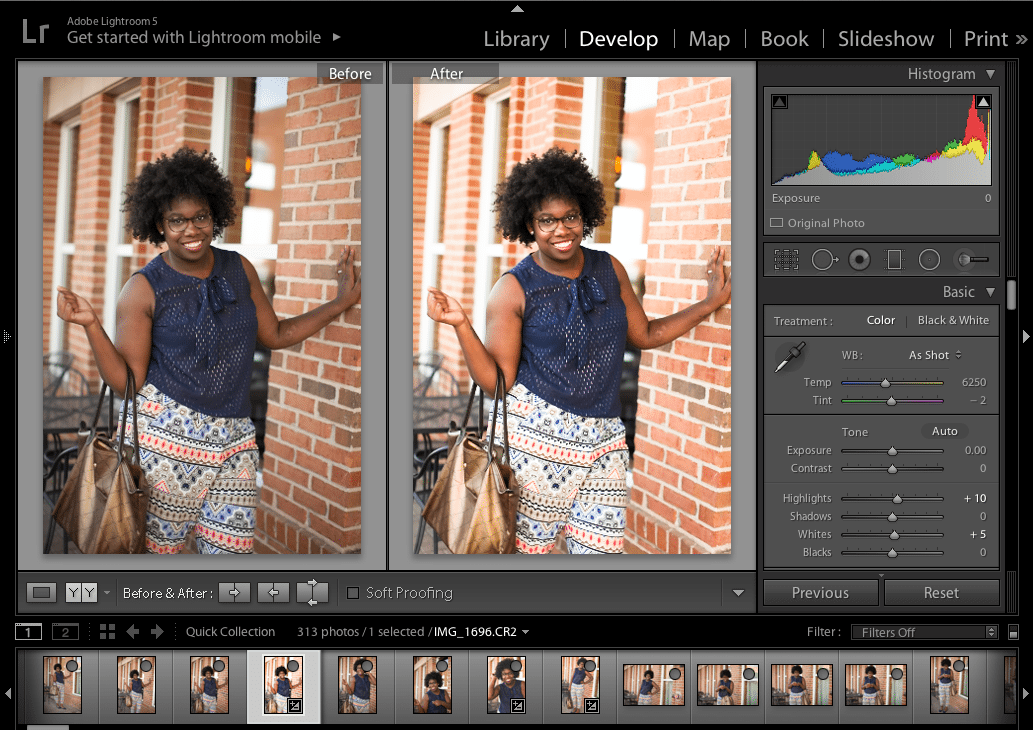Select the Crop Overlay tool
Viewport: 1033px width, 730px height.
pyautogui.click(x=787, y=260)
